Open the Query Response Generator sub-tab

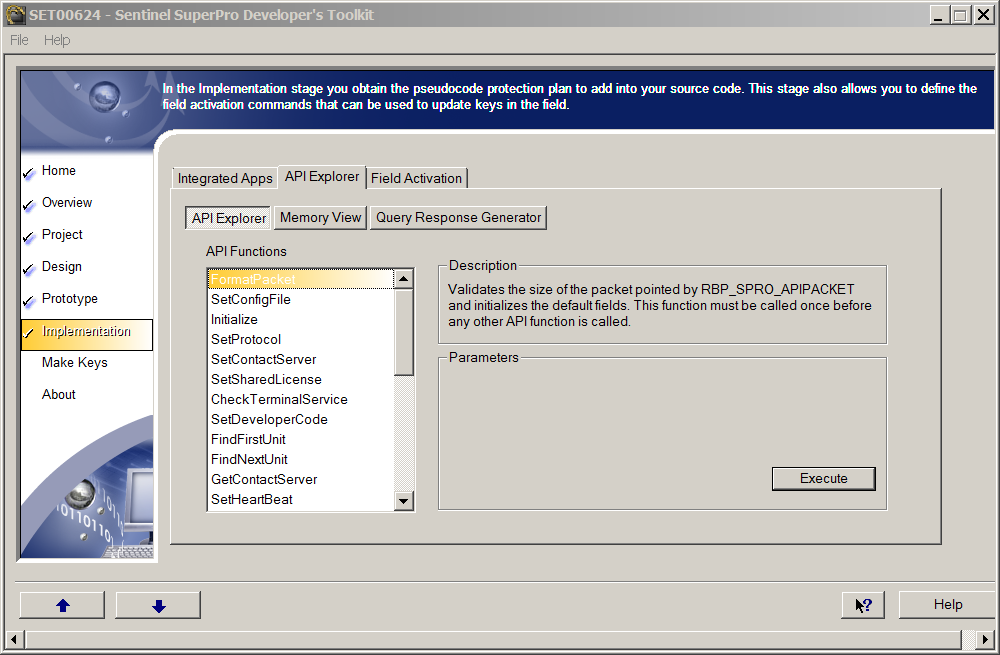pos(458,217)
